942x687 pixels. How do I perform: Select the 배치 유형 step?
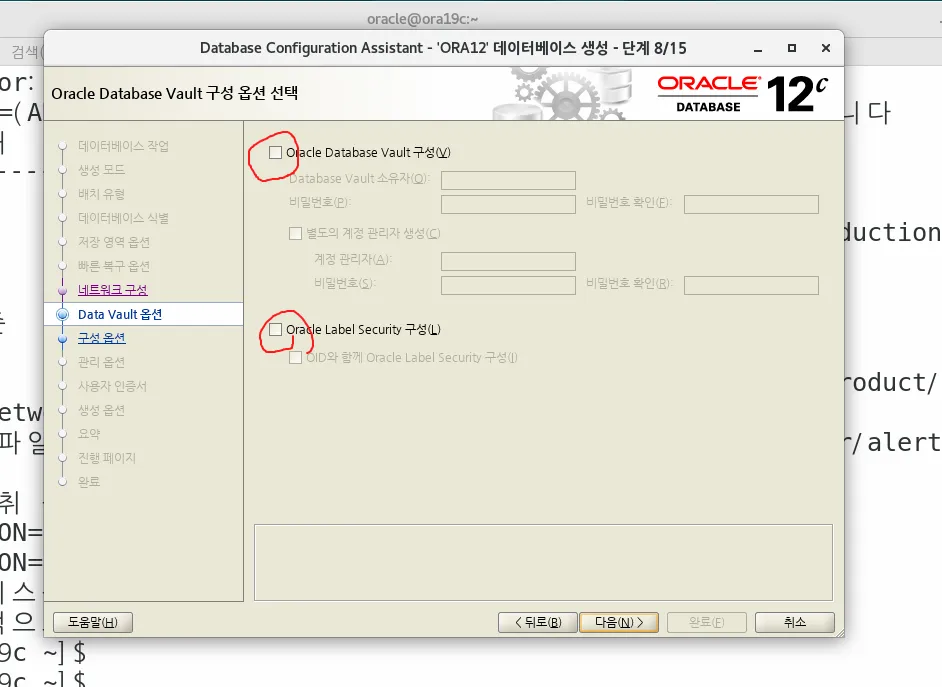pos(102,194)
